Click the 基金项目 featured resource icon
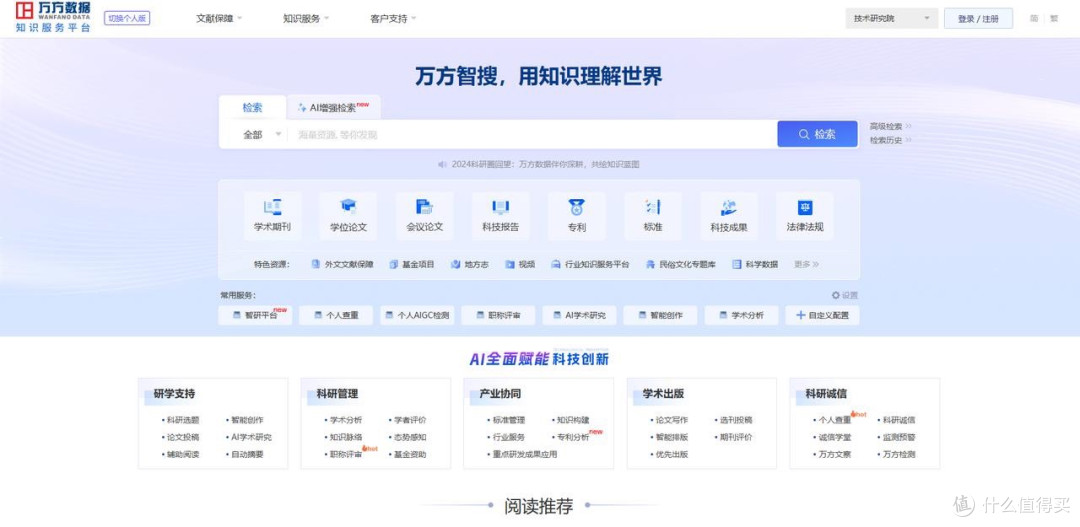The height and width of the screenshot is (527, 1080). pyautogui.click(x=394, y=264)
